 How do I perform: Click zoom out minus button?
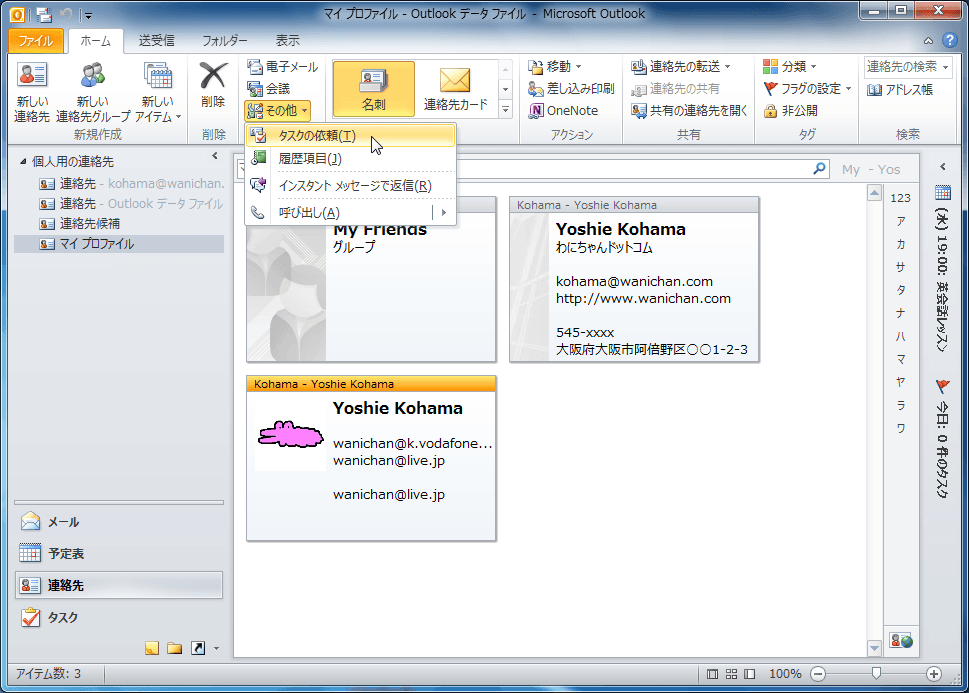pos(818,674)
